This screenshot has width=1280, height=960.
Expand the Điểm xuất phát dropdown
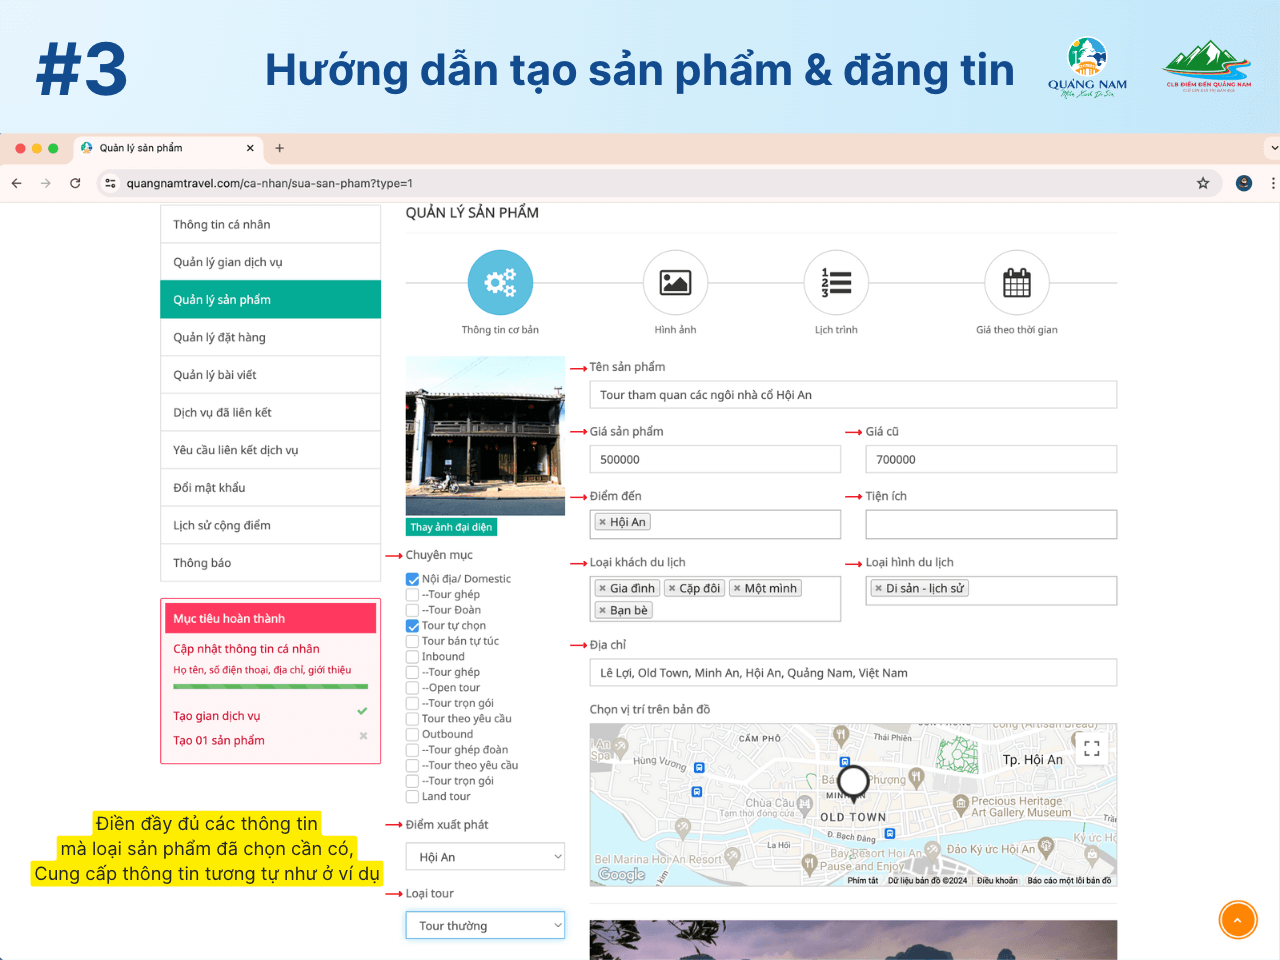485,857
